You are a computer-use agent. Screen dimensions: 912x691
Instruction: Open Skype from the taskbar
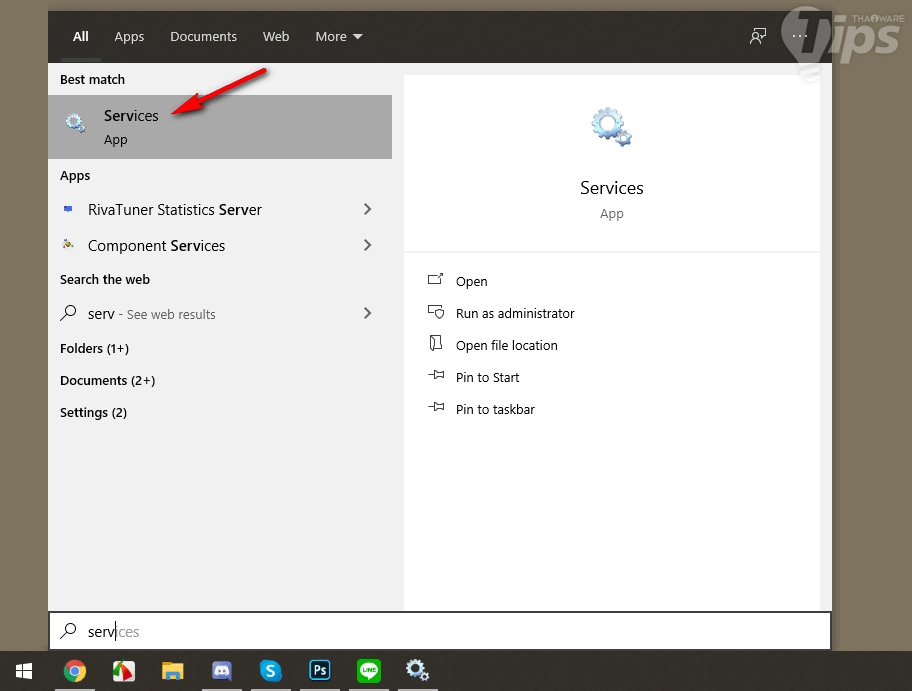(271, 671)
